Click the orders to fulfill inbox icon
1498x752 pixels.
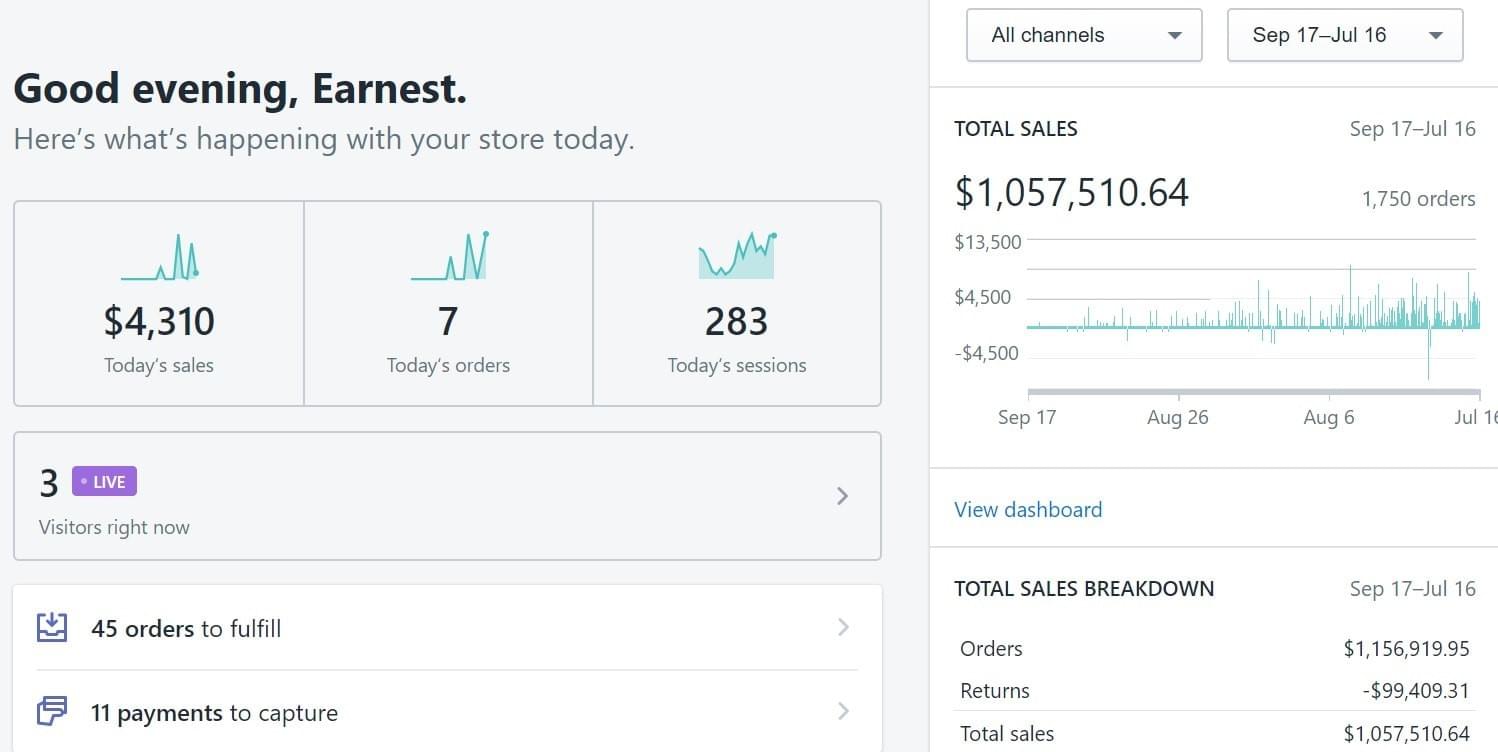(52, 628)
